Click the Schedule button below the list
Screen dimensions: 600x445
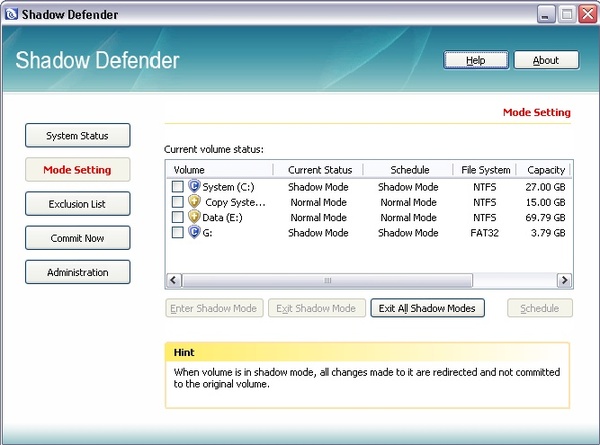[x=540, y=308]
